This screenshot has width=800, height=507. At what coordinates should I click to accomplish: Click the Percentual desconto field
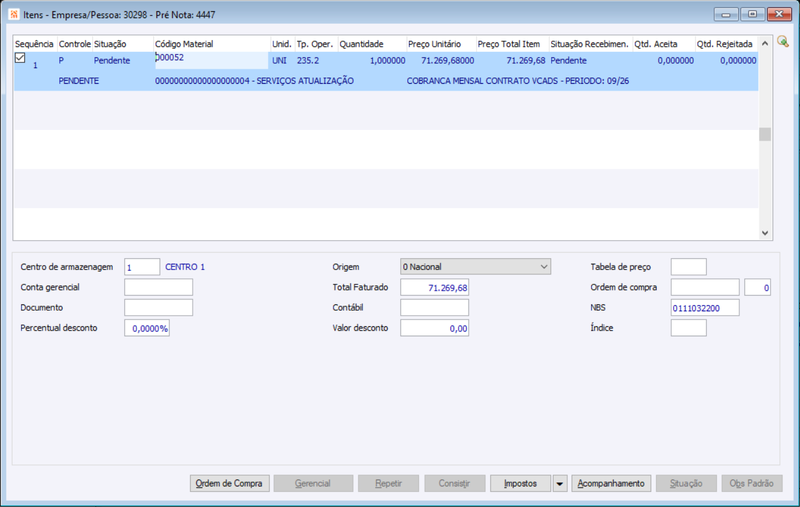pos(147,328)
